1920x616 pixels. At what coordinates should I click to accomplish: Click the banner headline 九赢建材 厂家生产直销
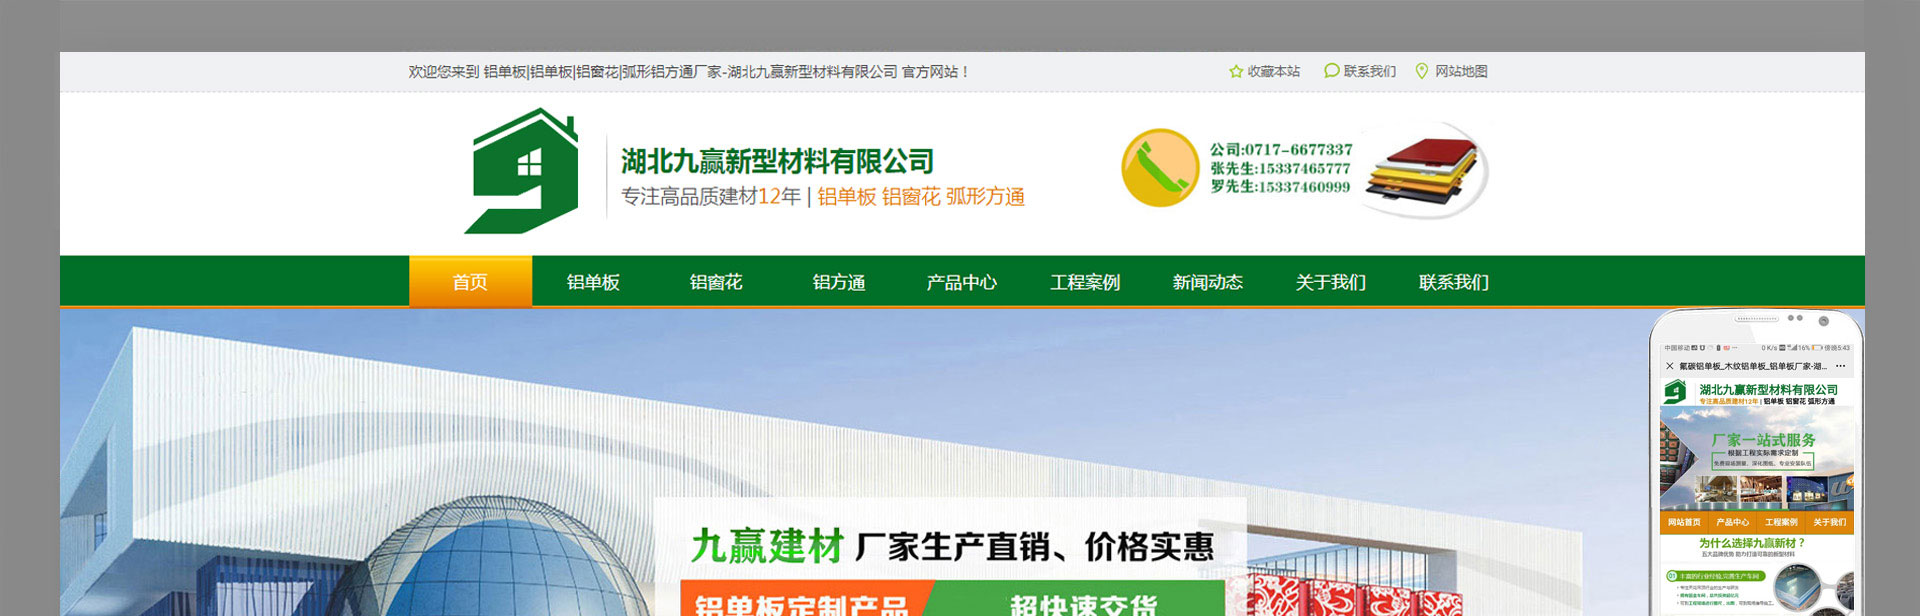click(x=952, y=547)
